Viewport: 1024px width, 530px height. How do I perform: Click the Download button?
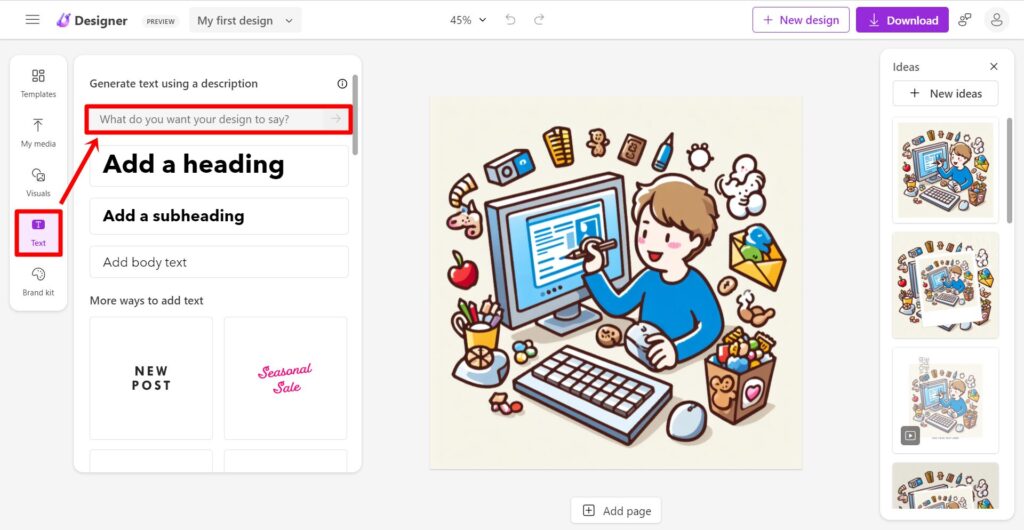(x=903, y=20)
